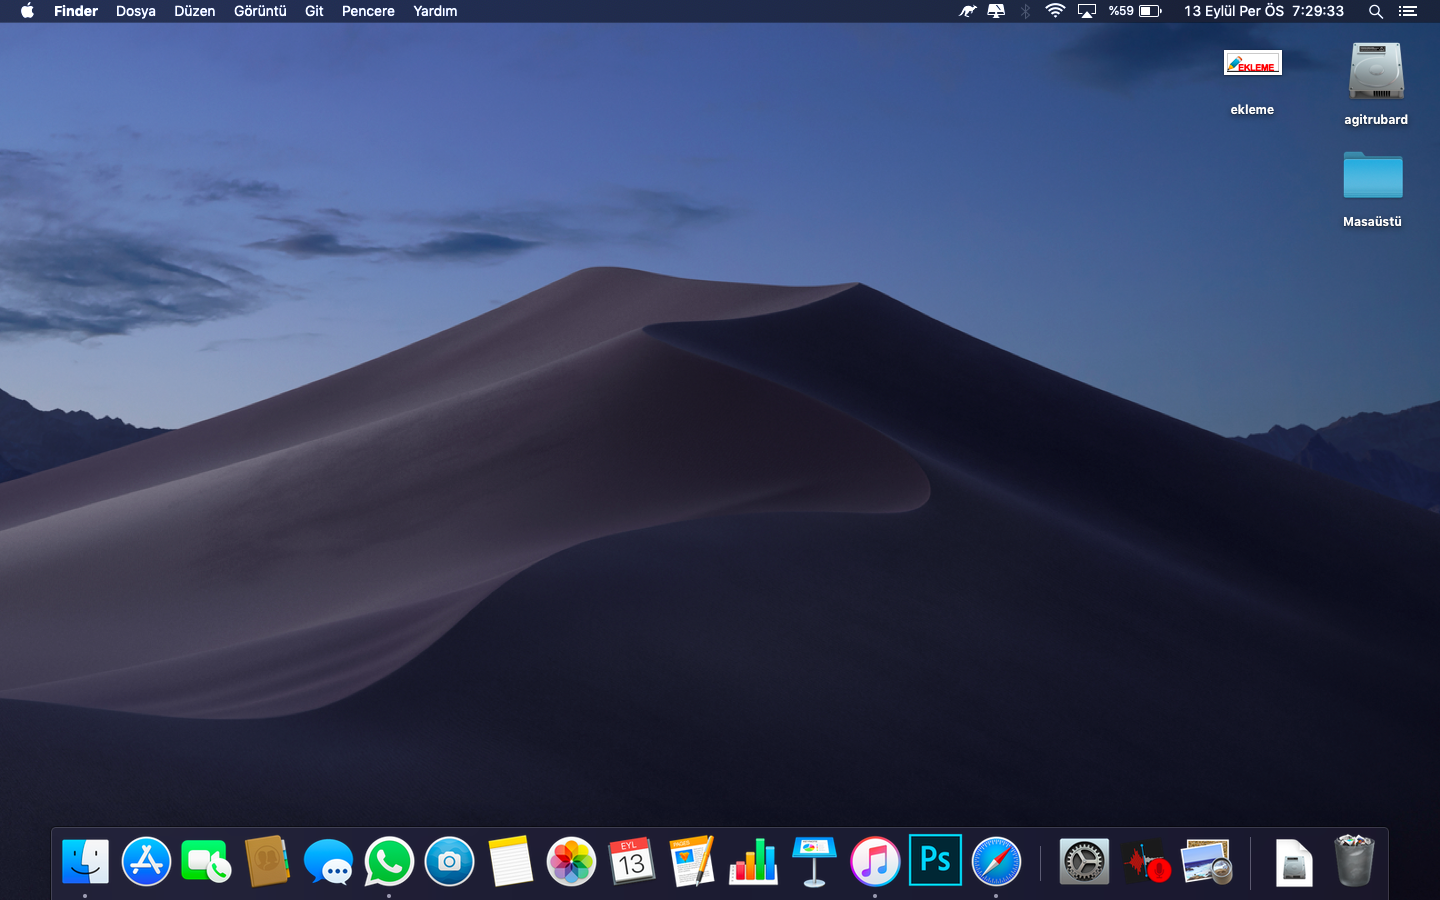The image size is (1440, 900).
Task: Launch Messages from the Dock
Action: pyautogui.click(x=328, y=861)
